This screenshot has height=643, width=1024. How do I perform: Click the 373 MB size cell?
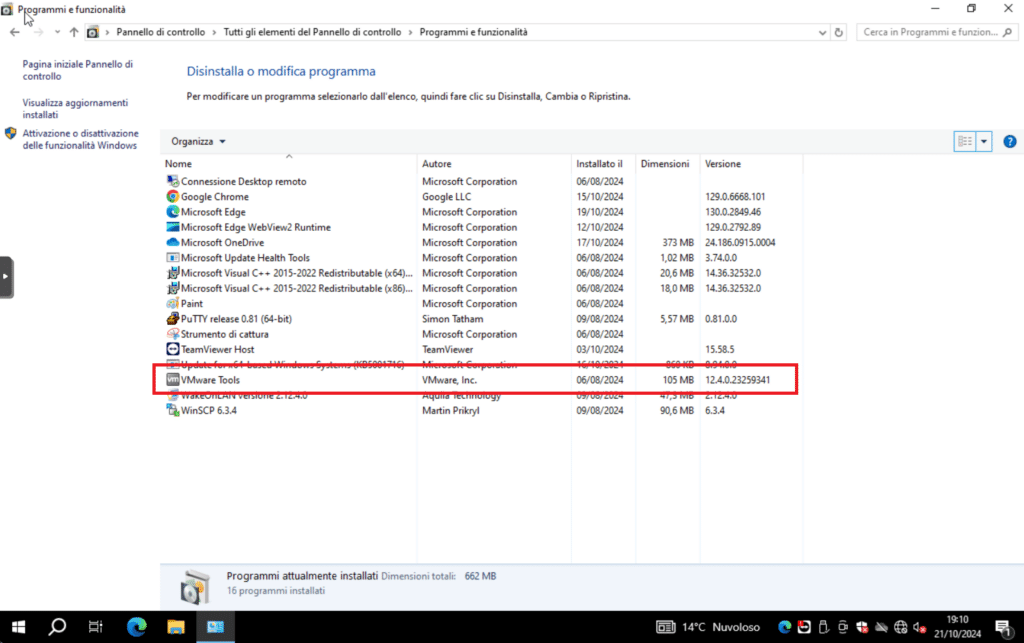click(678, 242)
